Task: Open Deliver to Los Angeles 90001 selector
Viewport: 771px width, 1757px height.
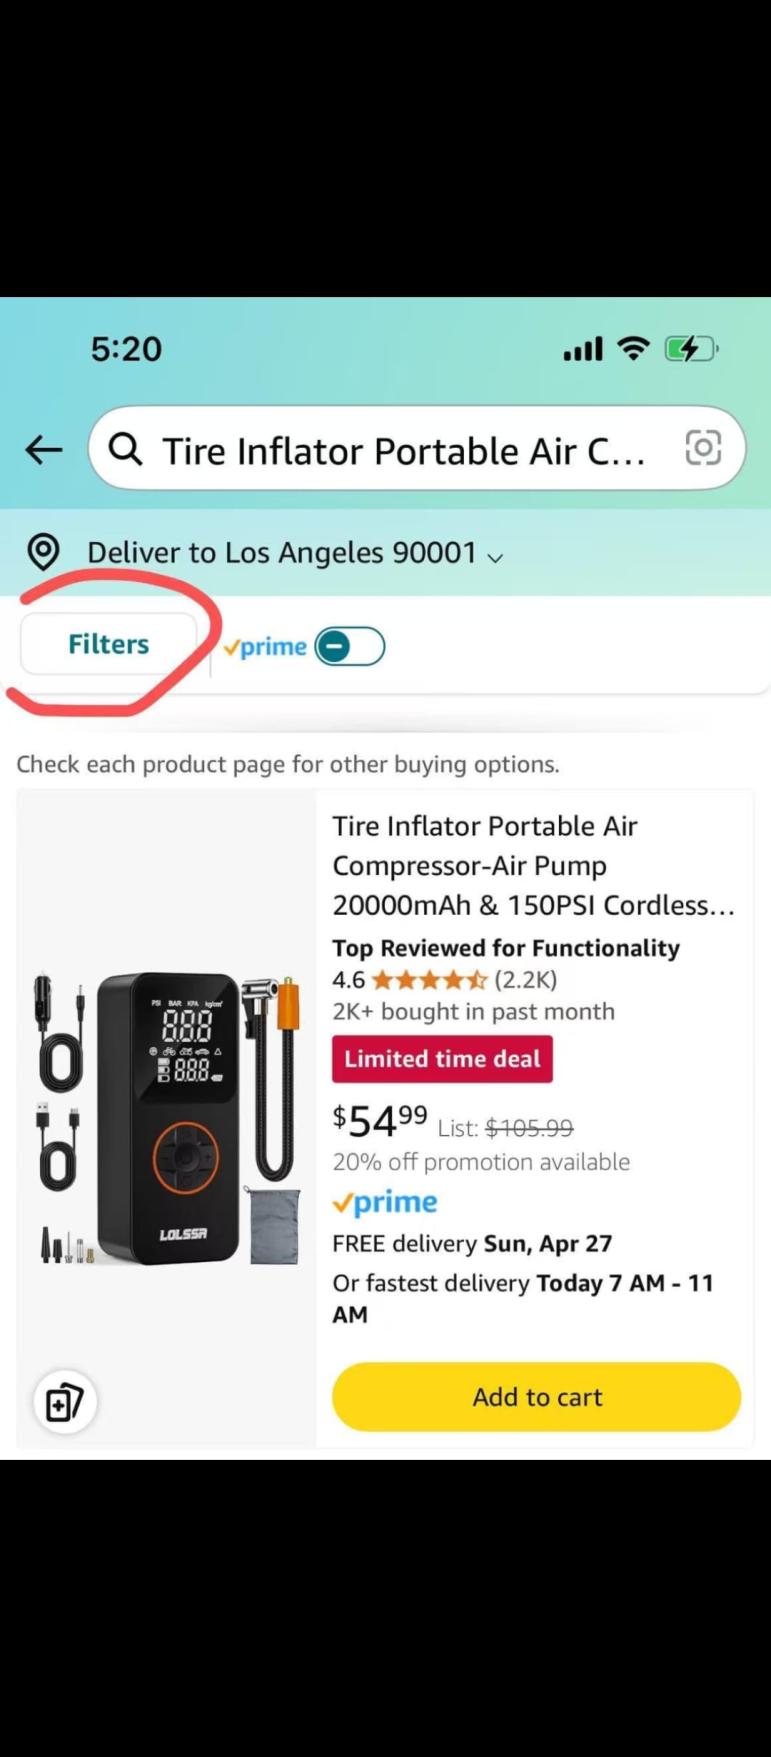Action: click(x=281, y=553)
